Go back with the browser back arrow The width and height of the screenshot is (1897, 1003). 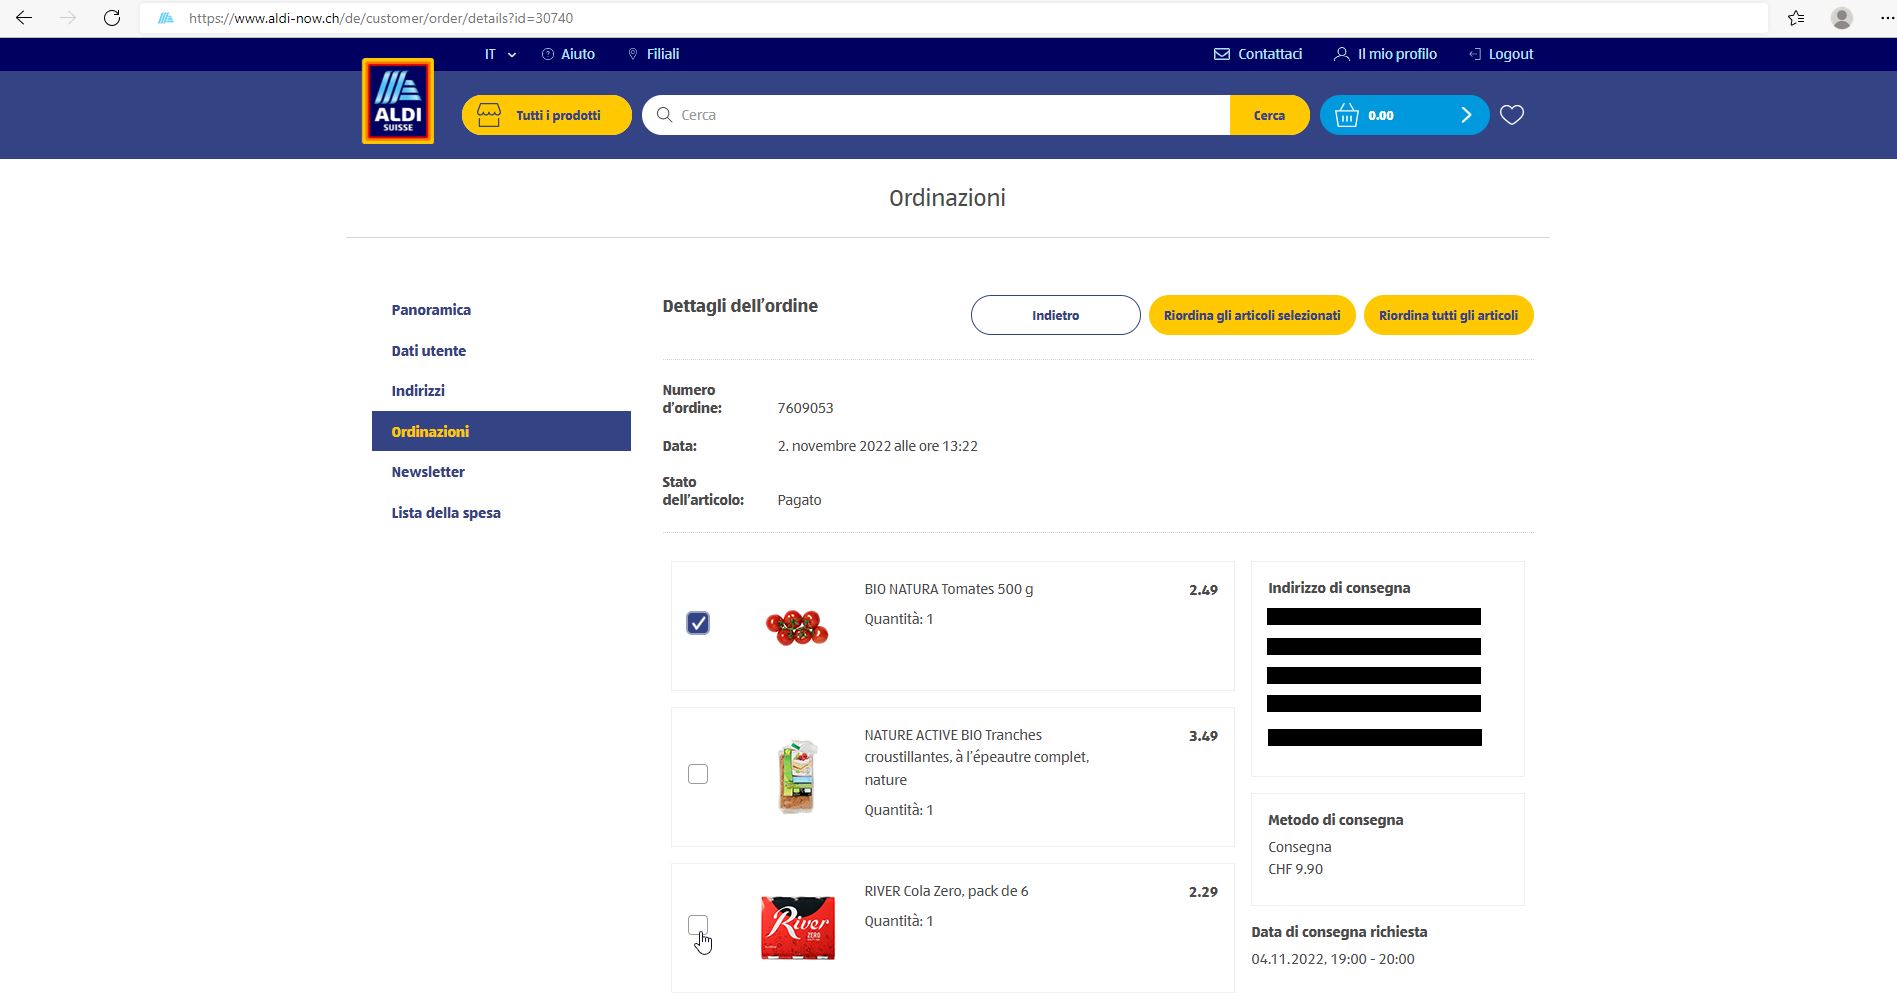point(24,18)
